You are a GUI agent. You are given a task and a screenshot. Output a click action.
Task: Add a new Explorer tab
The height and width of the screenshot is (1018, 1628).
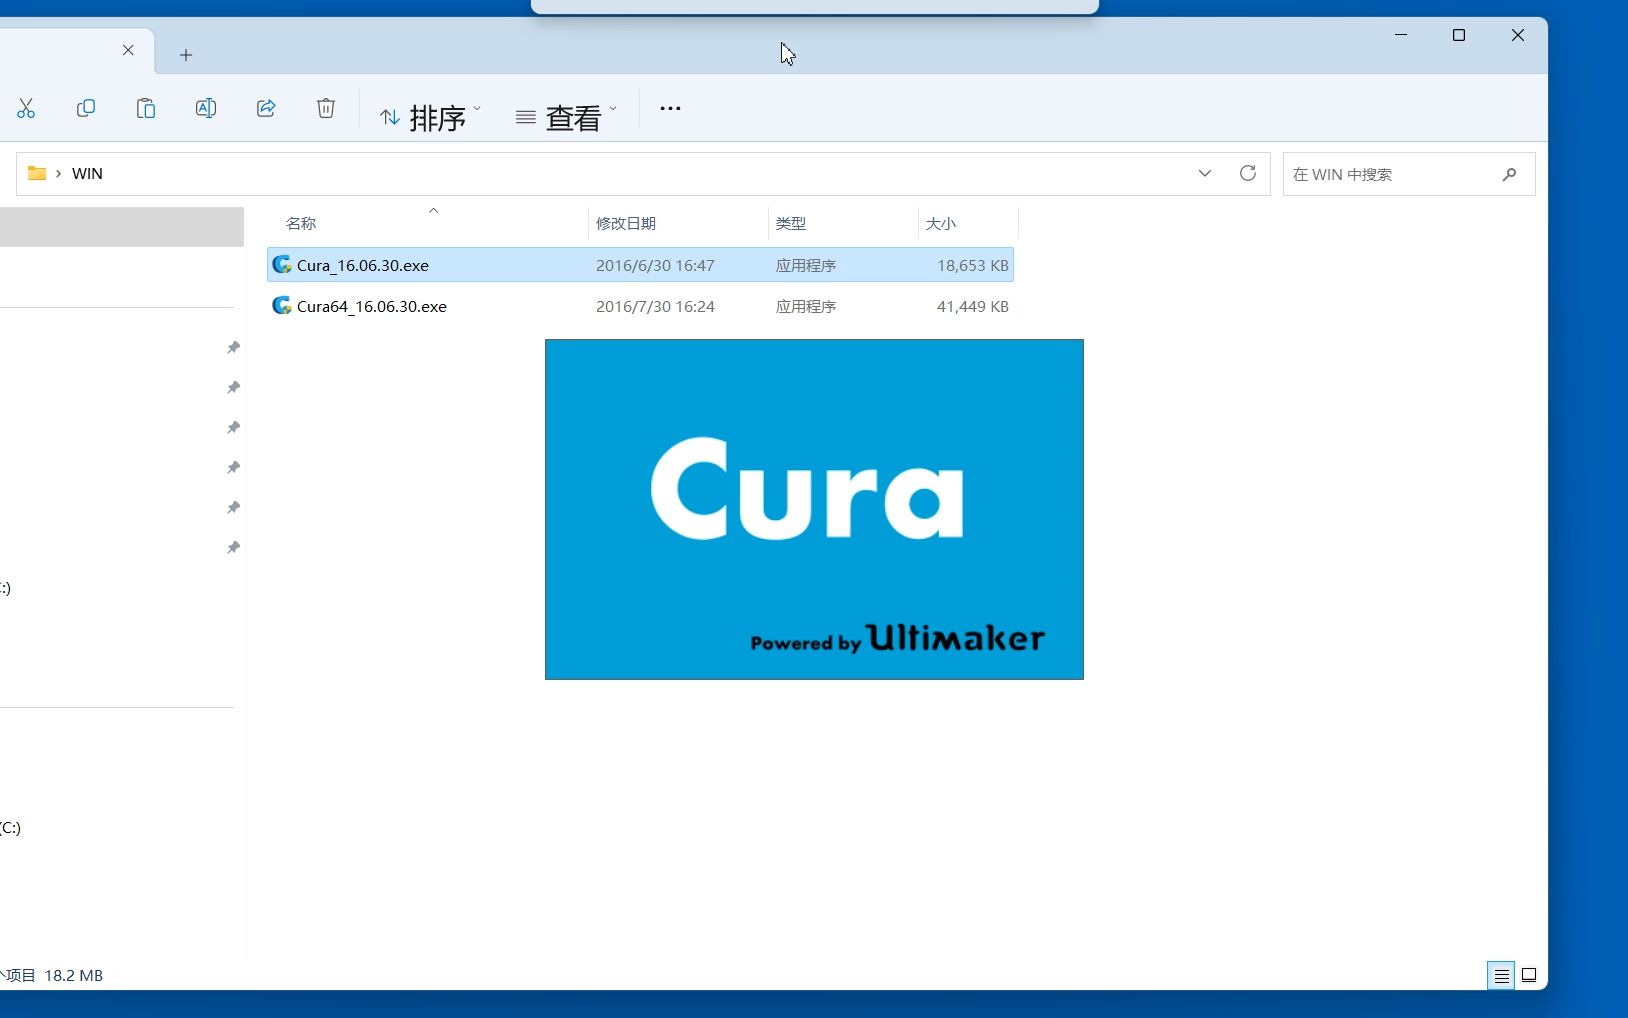coord(186,55)
